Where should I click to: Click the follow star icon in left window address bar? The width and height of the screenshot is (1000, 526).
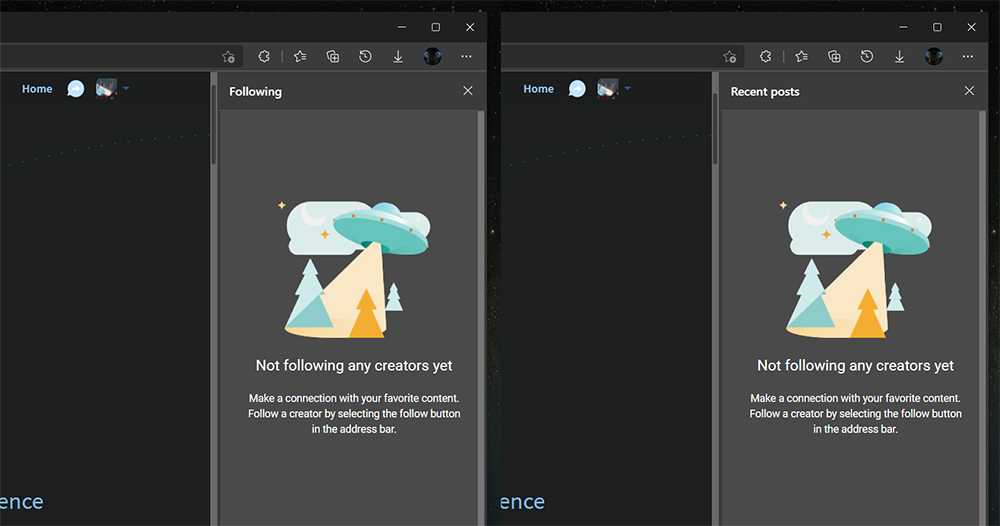point(228,57)
